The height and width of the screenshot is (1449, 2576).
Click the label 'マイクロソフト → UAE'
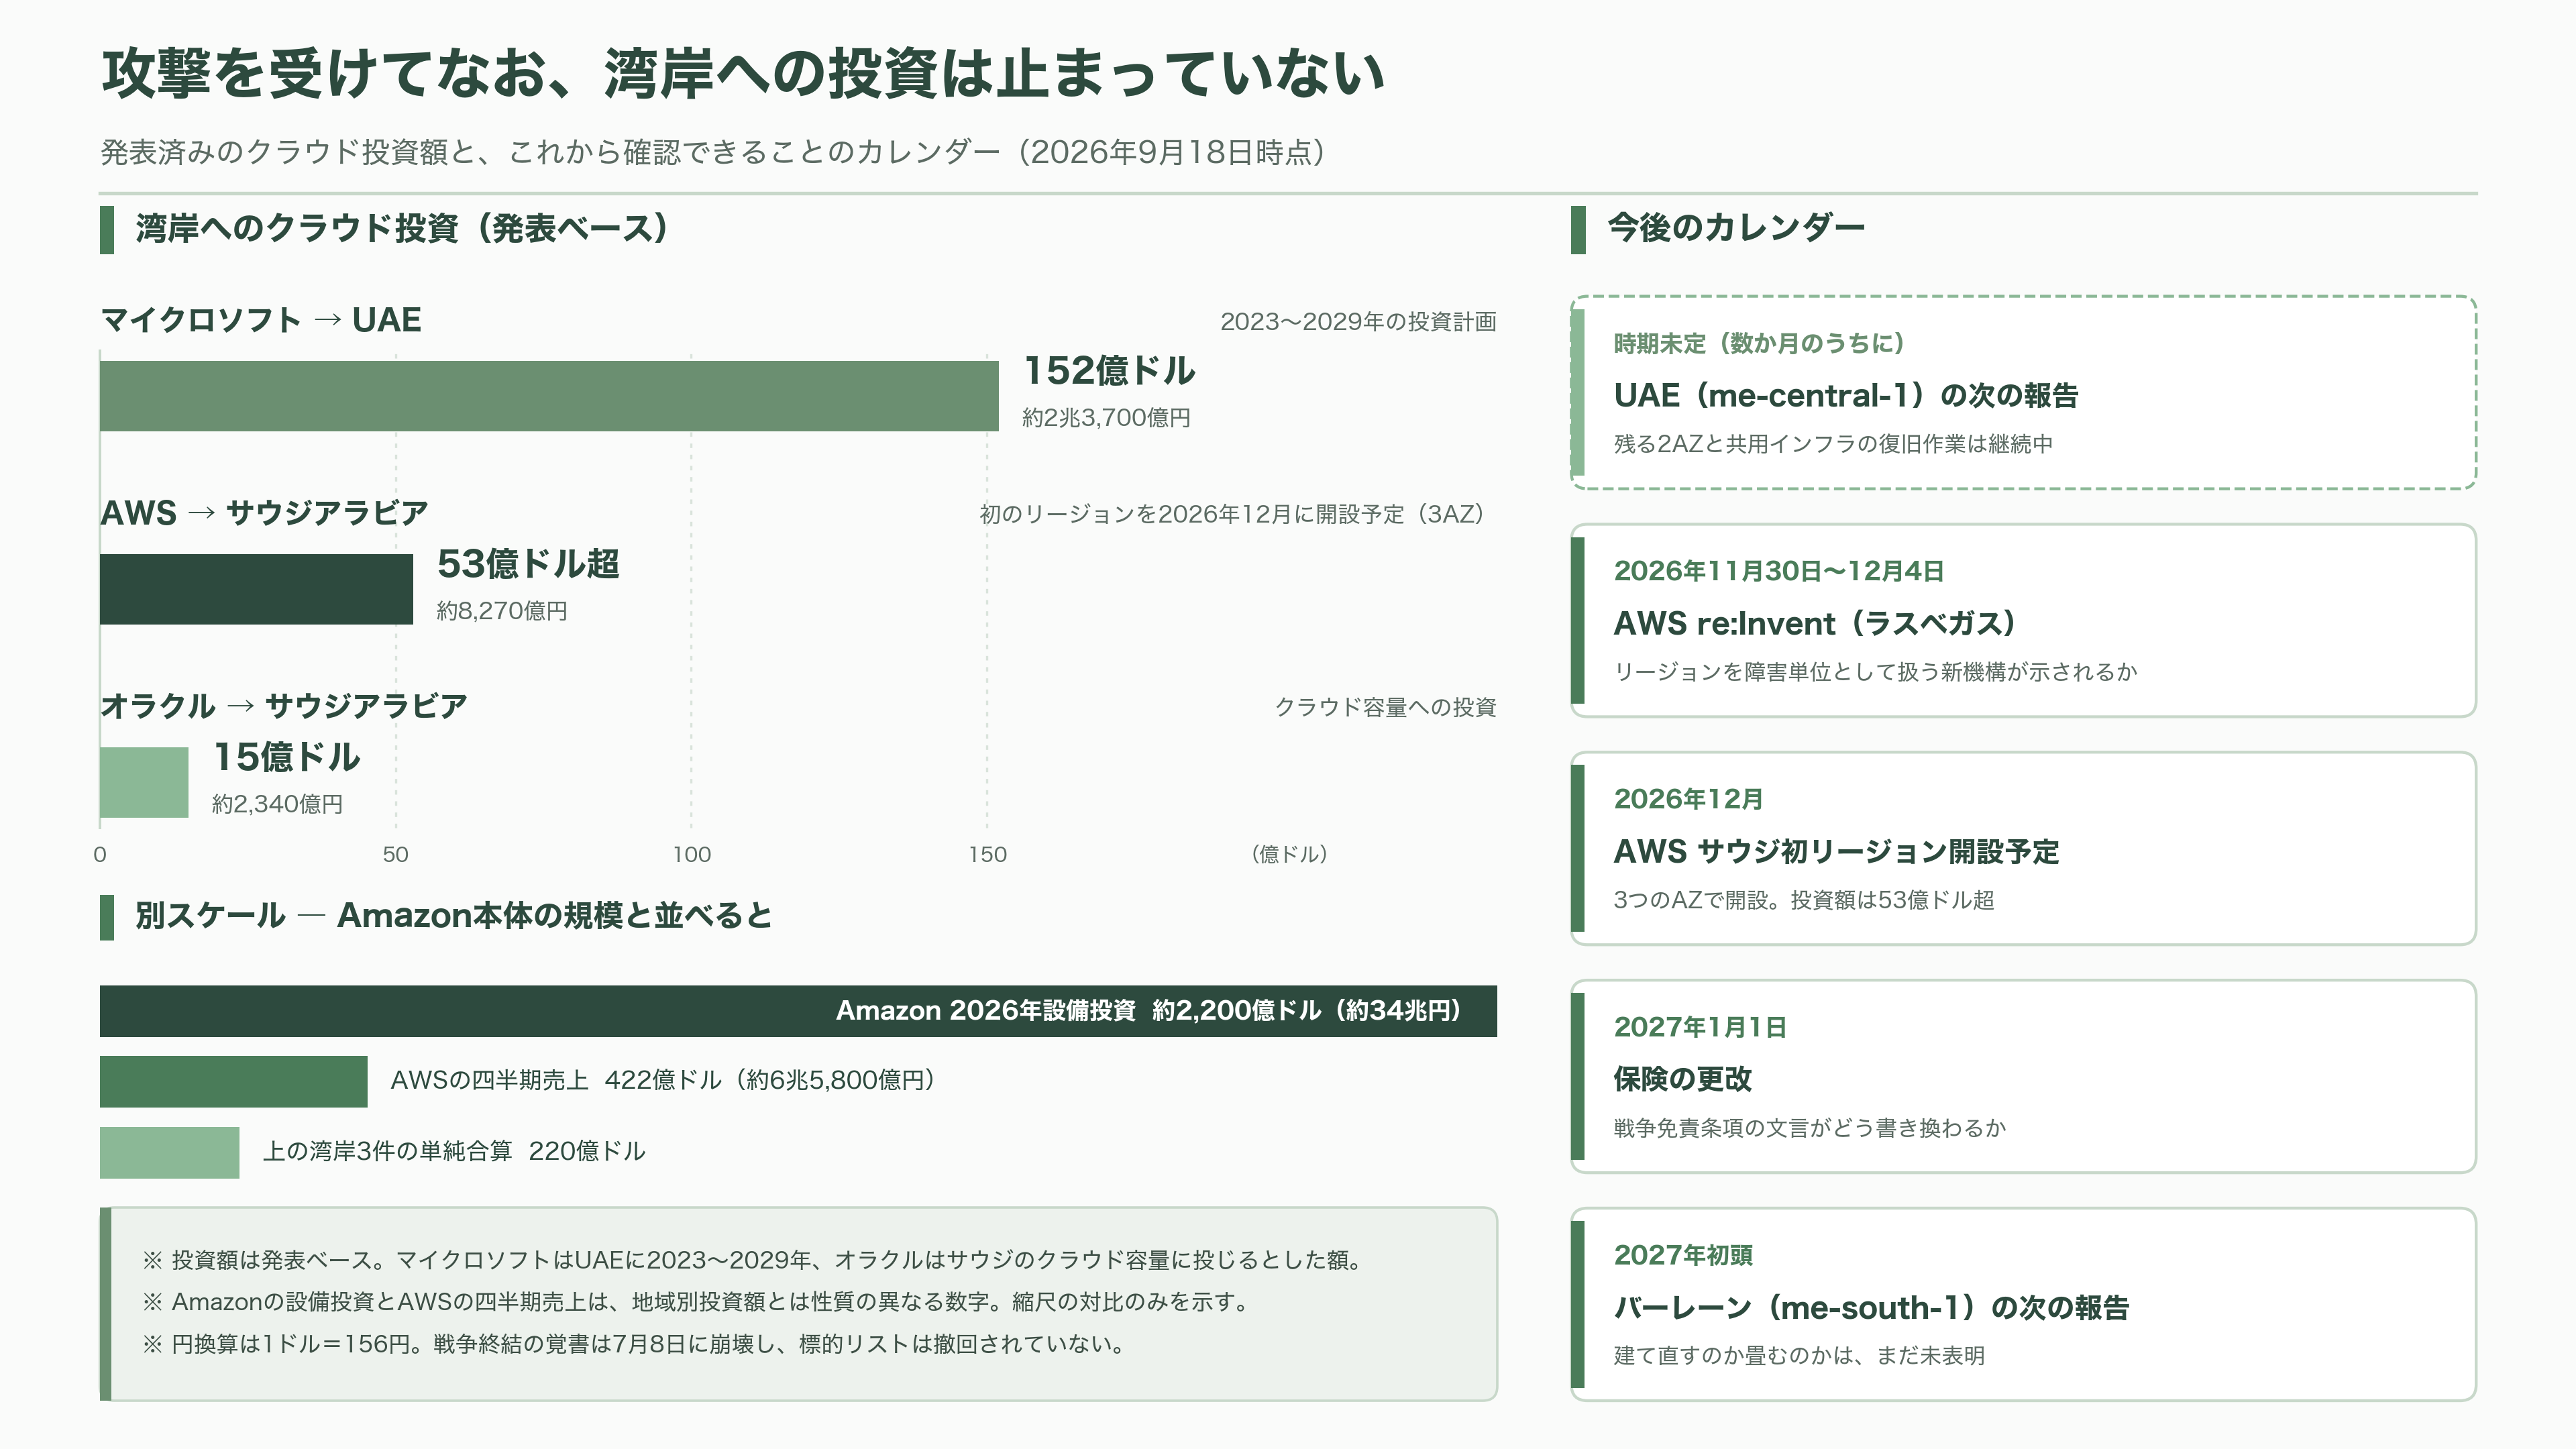(x=261, y=320)
